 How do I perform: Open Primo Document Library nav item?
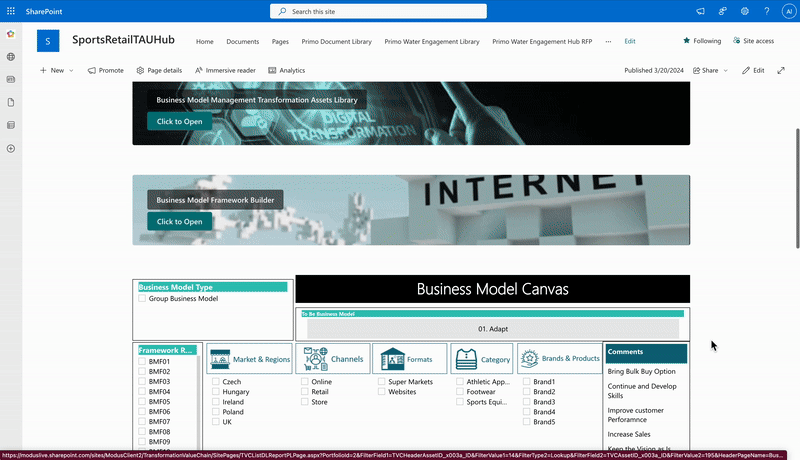[x=337, y=41]
